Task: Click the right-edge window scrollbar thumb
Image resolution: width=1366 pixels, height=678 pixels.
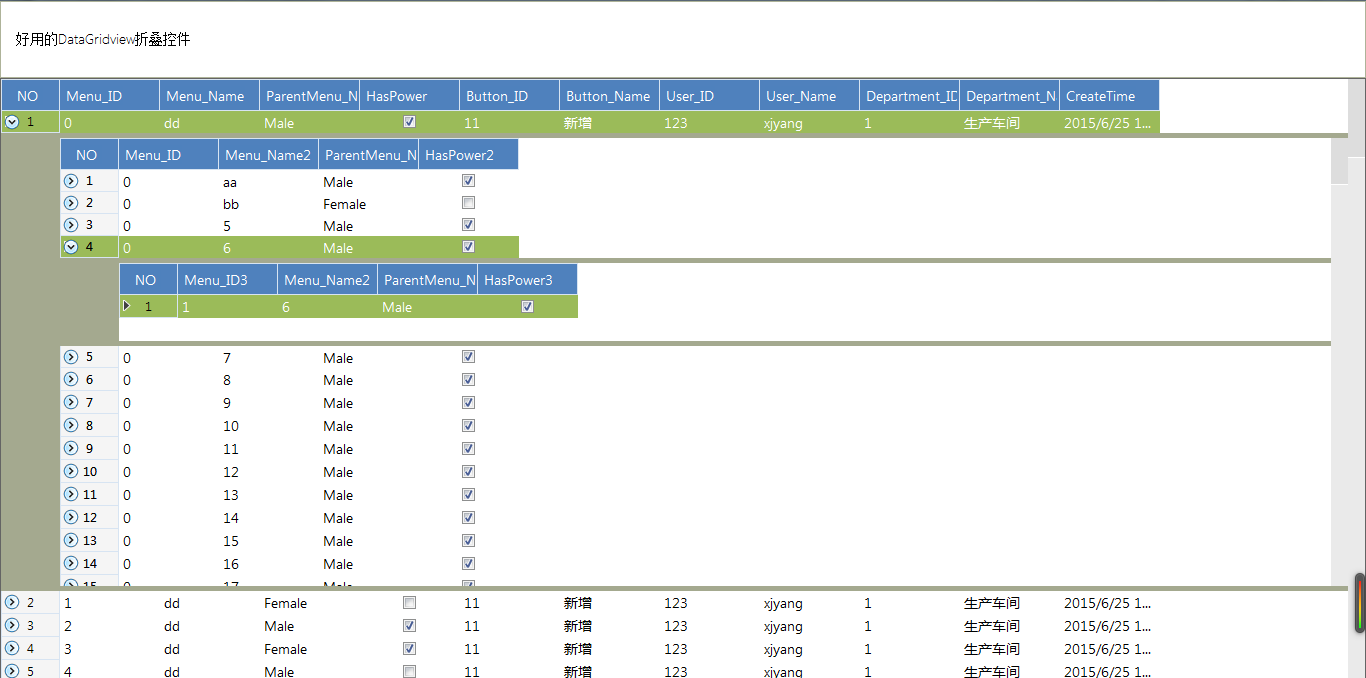Action: [x=1360, y=602]
